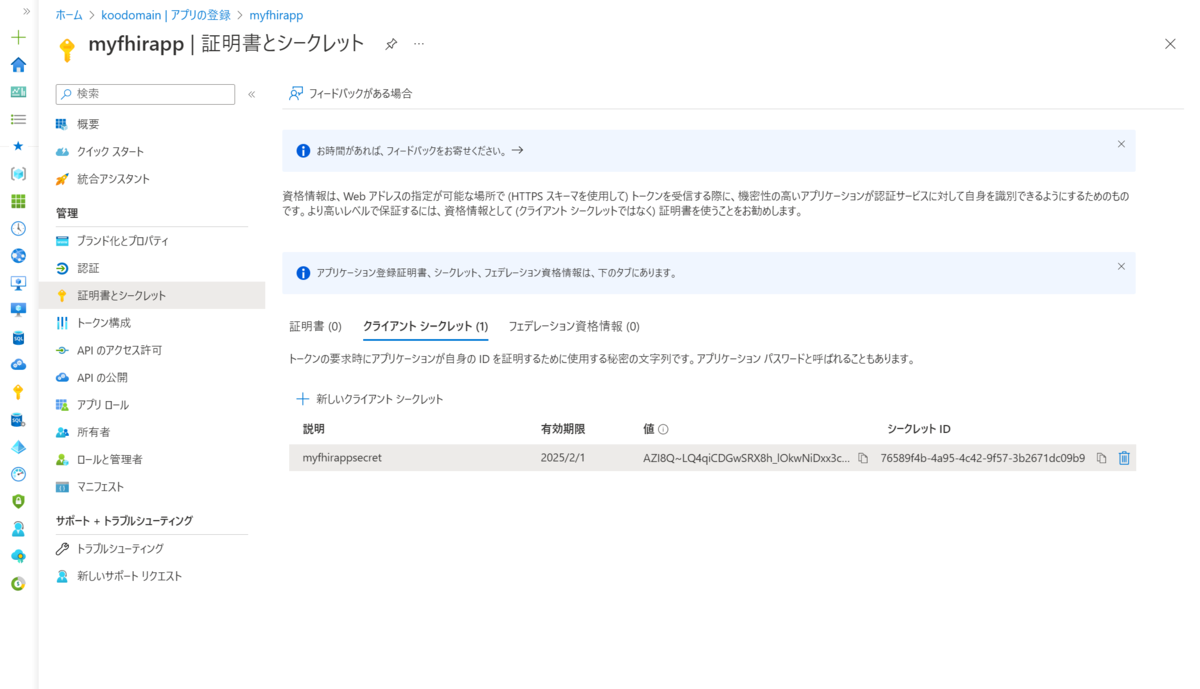Viewport: 1200px width, 689px height.
Task: Open the more options ellipsis beside title
Action: pos(419,44)
